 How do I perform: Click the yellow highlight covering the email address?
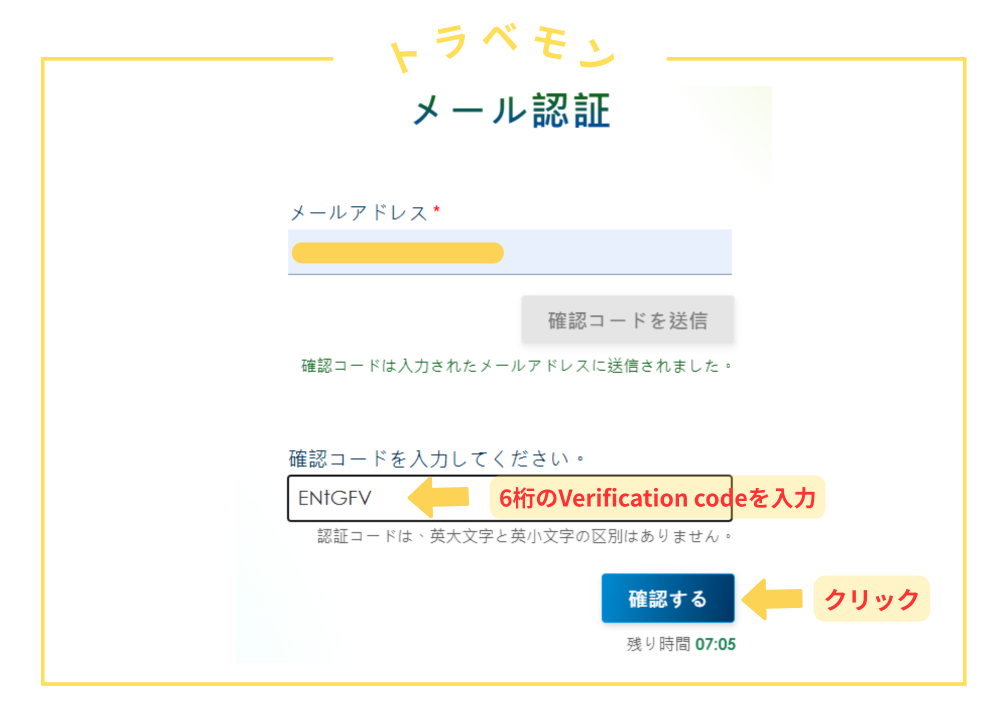[396, 252]
